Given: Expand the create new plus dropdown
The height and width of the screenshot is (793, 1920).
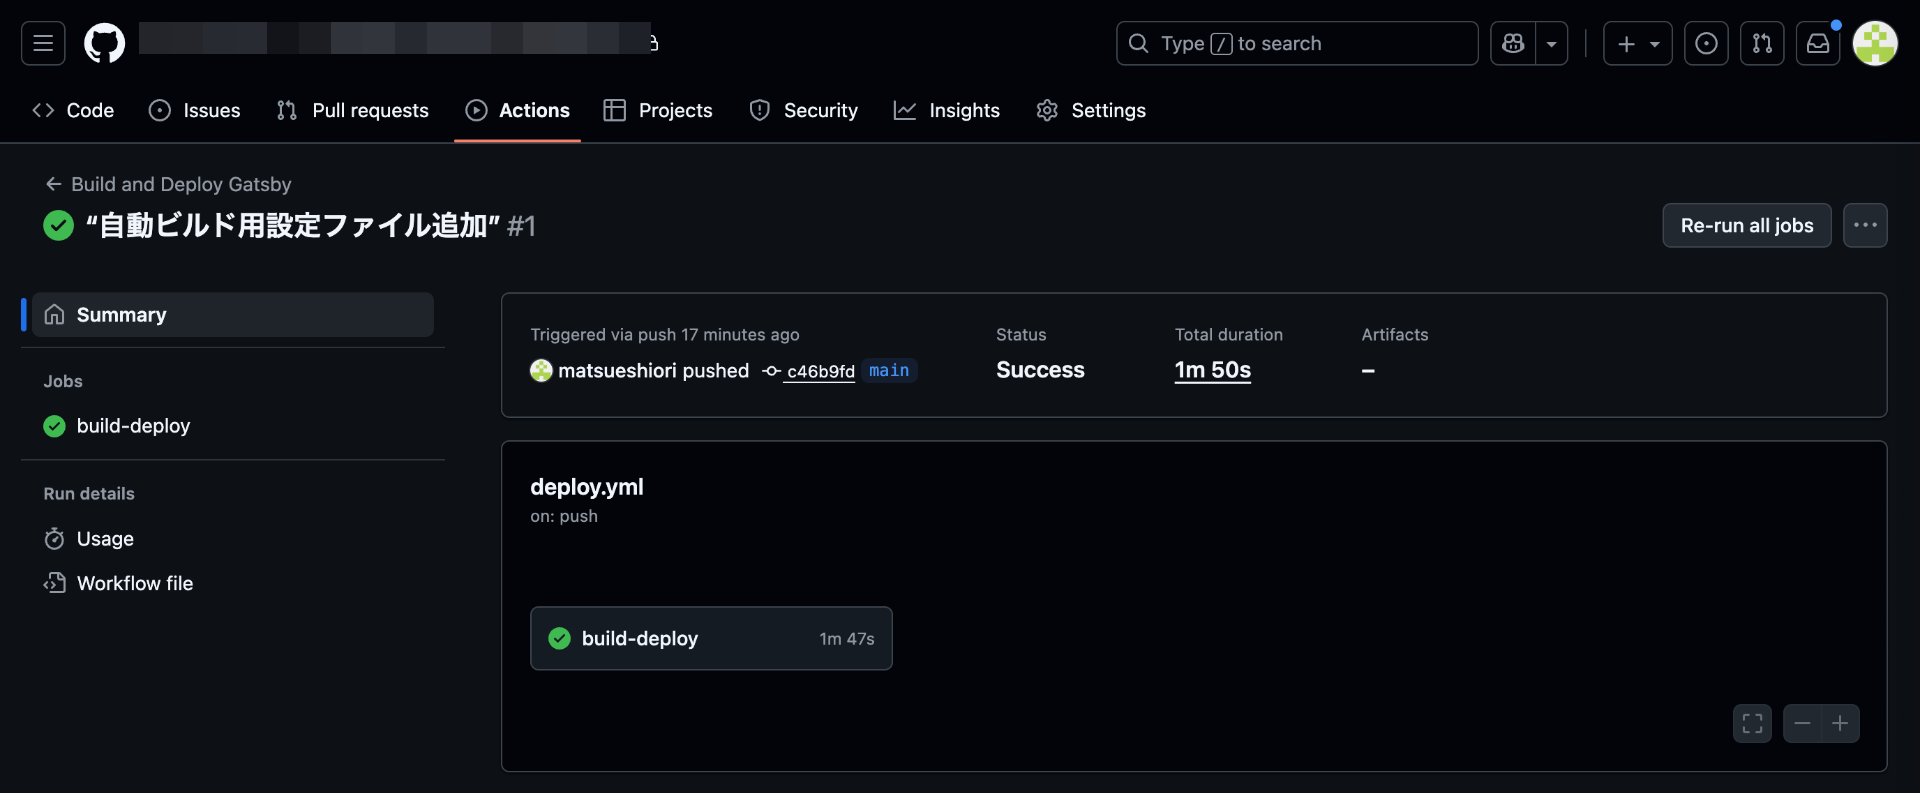Looking at the screenshot, I should [1638, 43].
